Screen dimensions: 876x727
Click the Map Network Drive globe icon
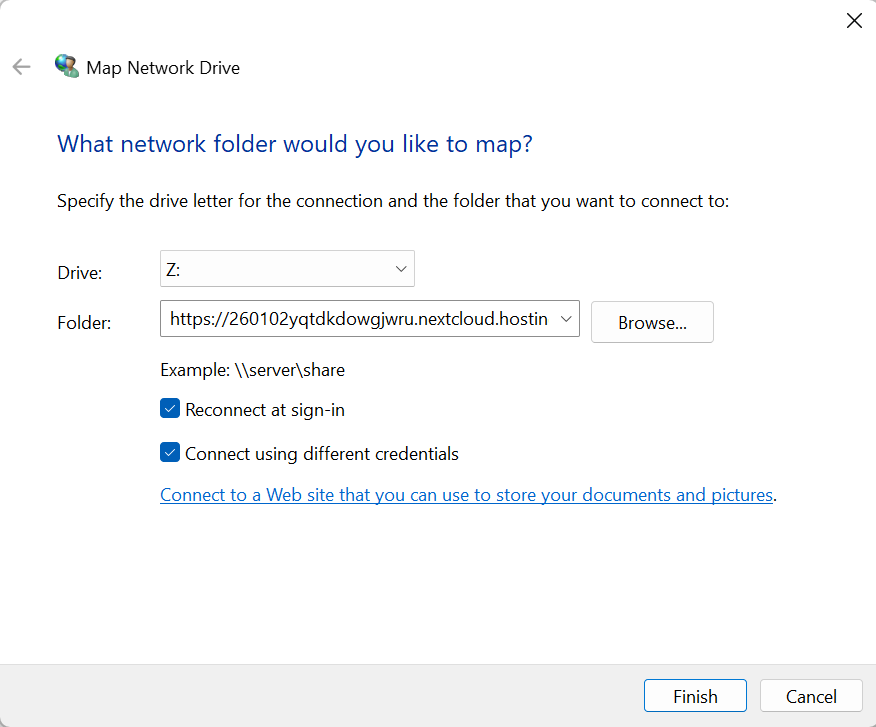pyautogui.click(x=66, y=66)
